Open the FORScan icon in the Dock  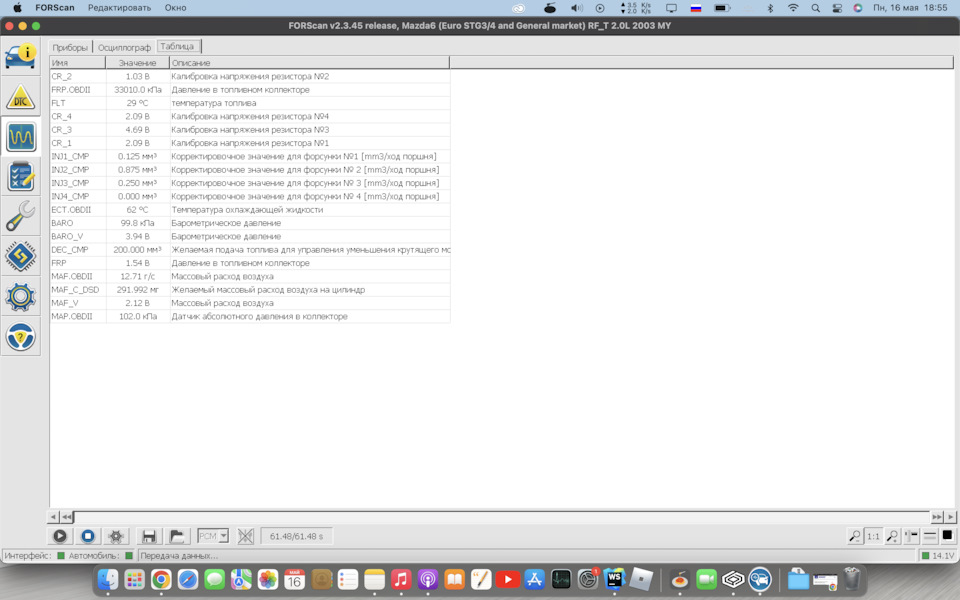pyautogui.click(x=760, y=579)
